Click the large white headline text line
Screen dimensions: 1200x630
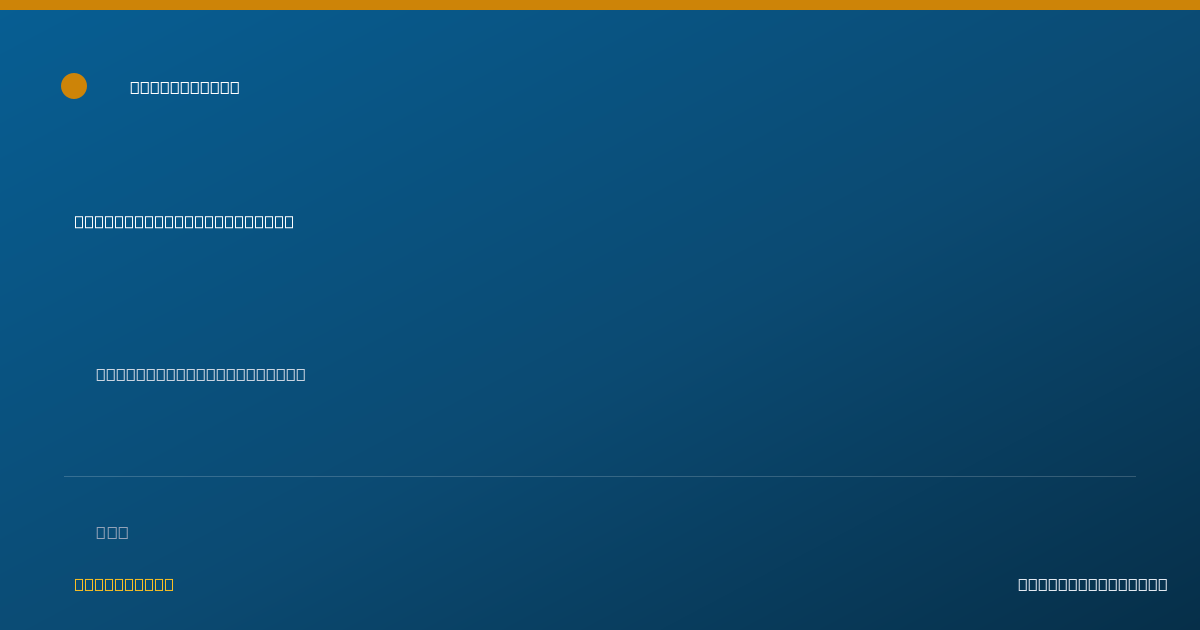(x=184, y=221)
